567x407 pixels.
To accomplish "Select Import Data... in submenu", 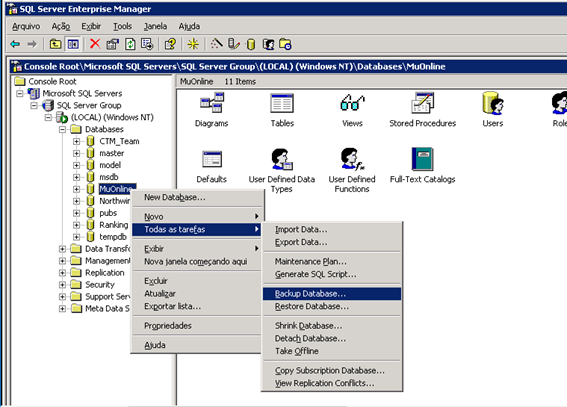I will pos(332,230).
